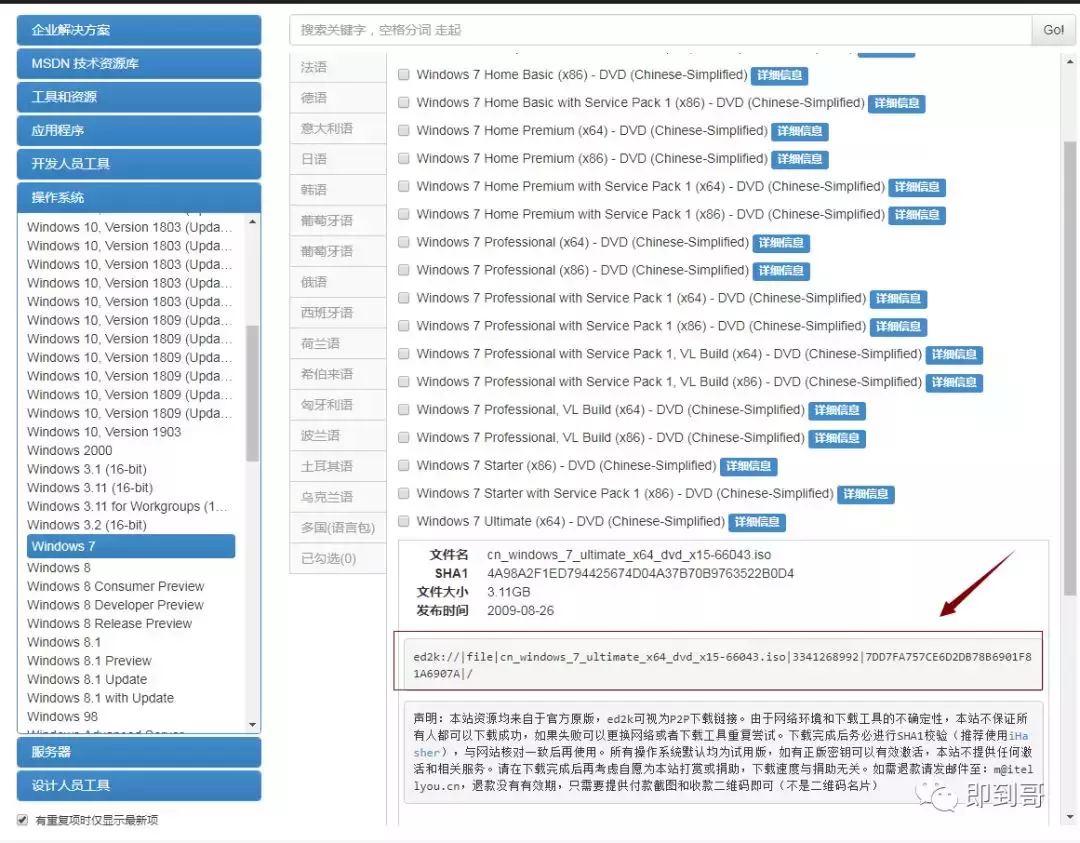Screen dimensions: 1080x843
Task: Show 详细信息 for Professional (x86)
Action: click(780, 271)
